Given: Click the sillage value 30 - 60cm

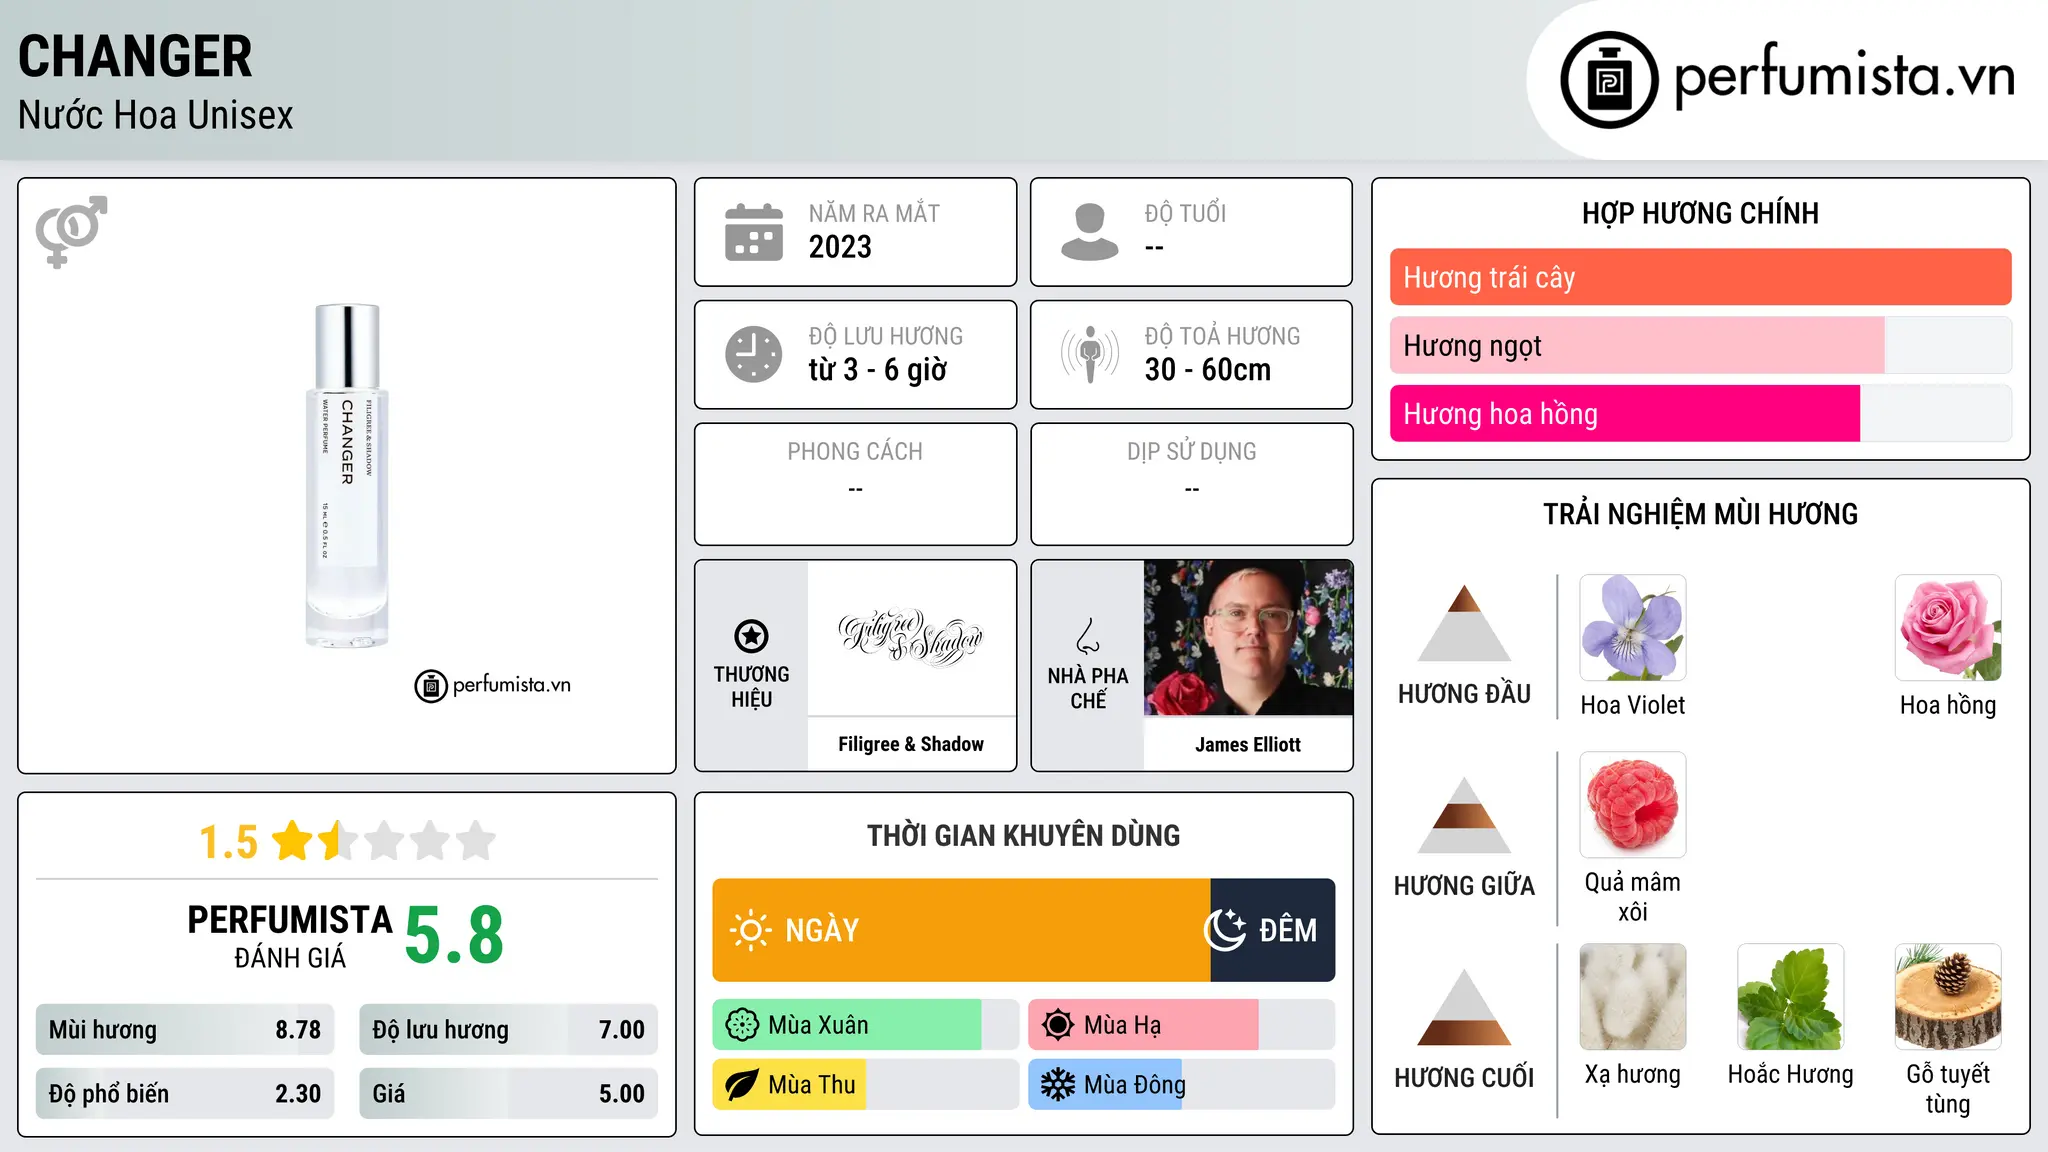Looking at the screenshot, I should coord(1208,370).
